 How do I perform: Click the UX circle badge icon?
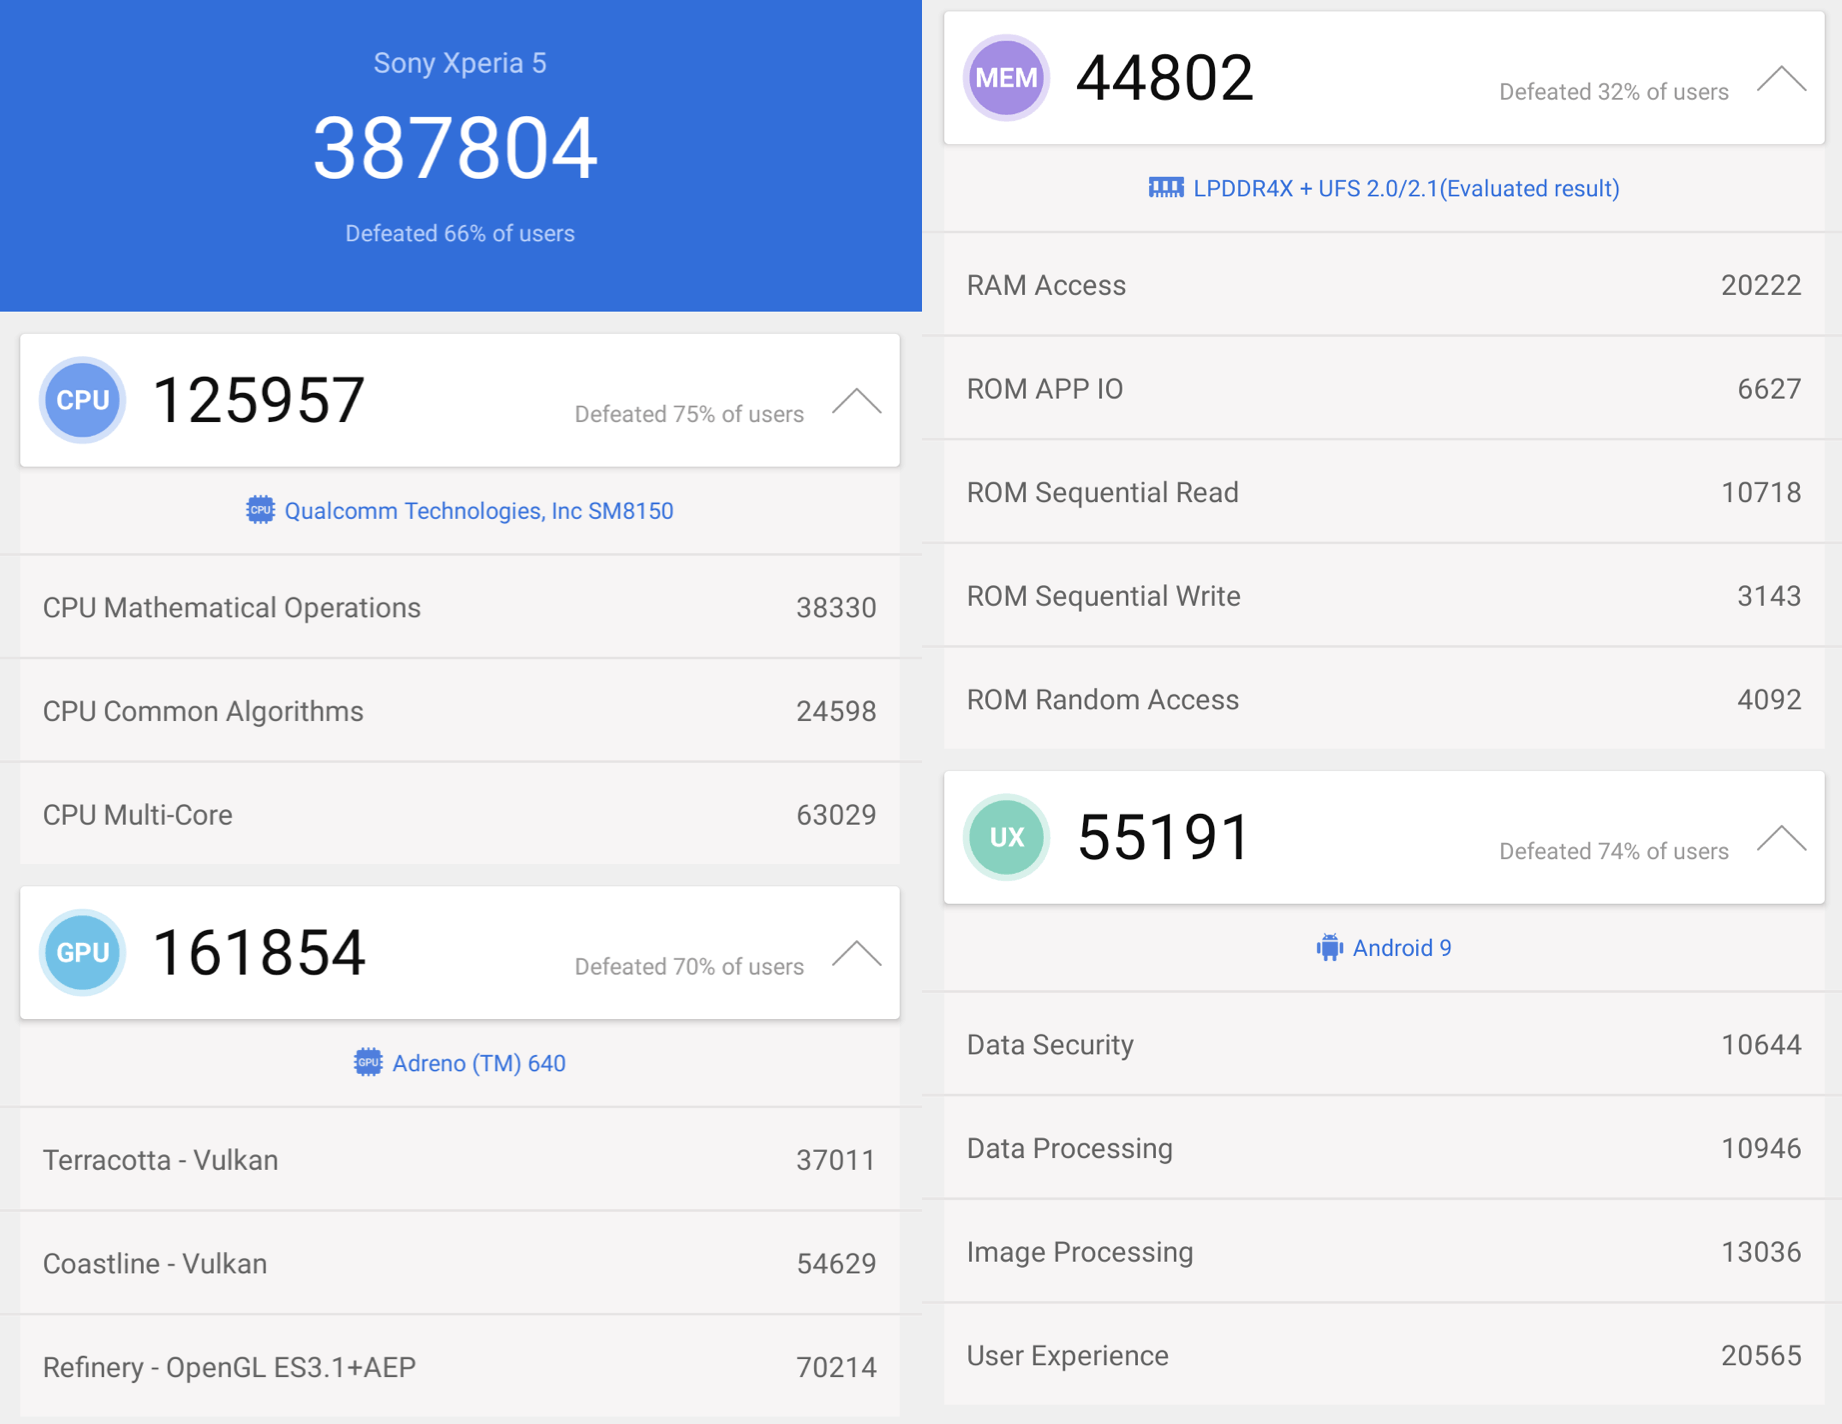pos(1006,837)
